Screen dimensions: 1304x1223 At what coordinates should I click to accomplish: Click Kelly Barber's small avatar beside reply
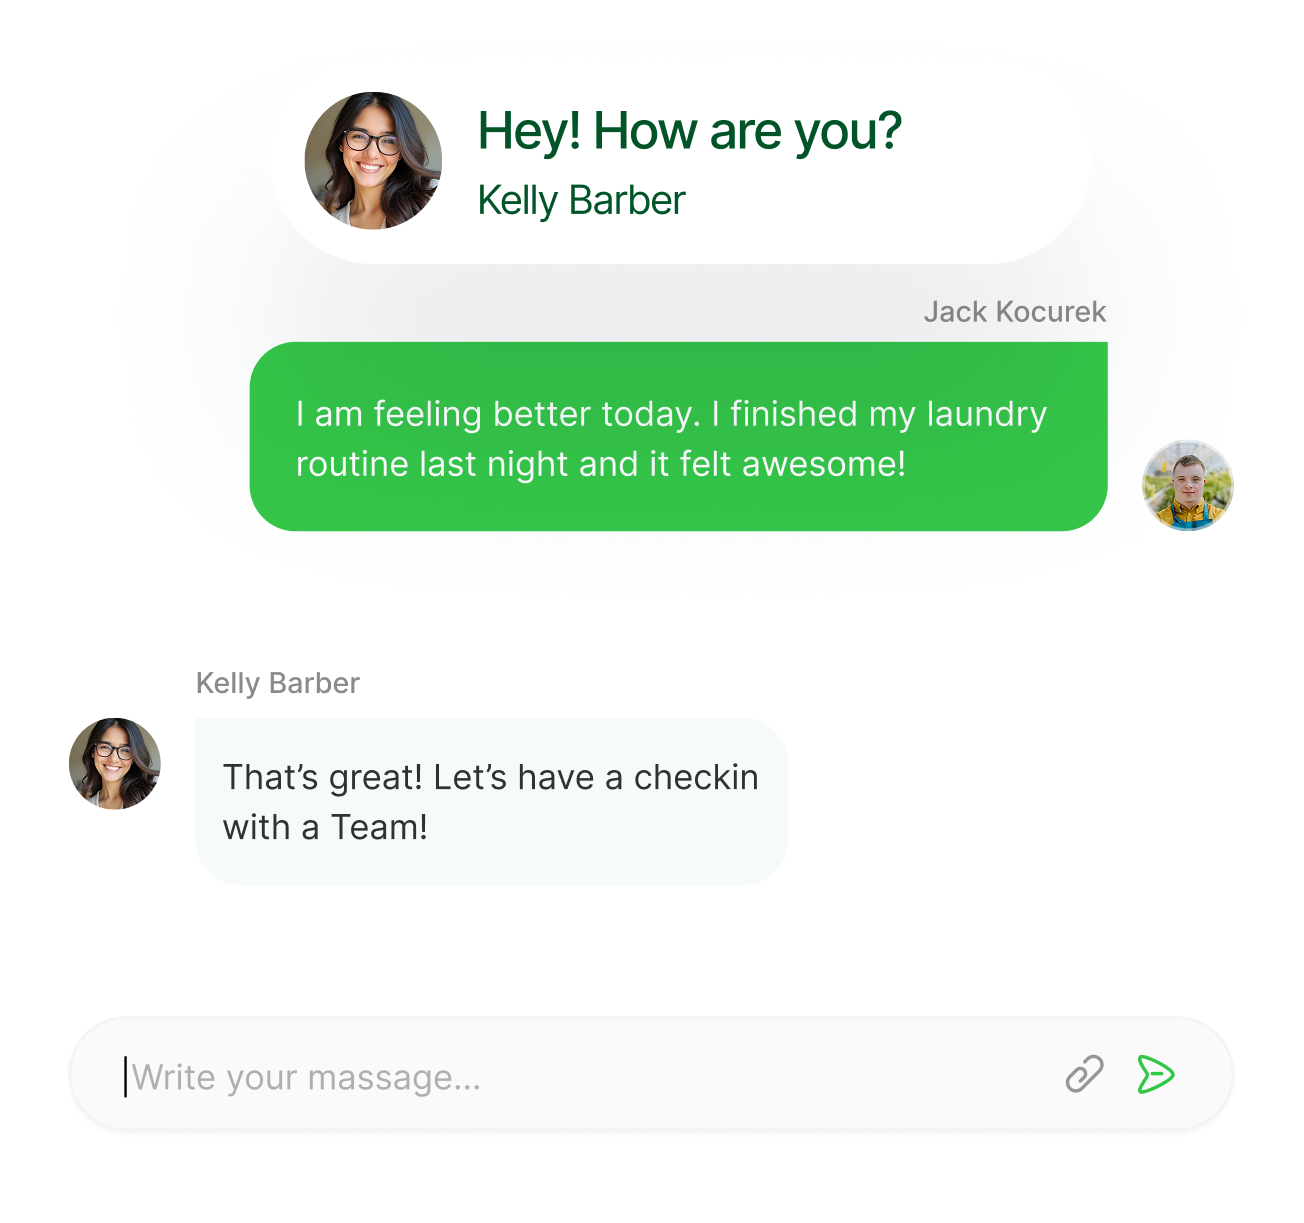pyautogui.click(x=115, y=763)
